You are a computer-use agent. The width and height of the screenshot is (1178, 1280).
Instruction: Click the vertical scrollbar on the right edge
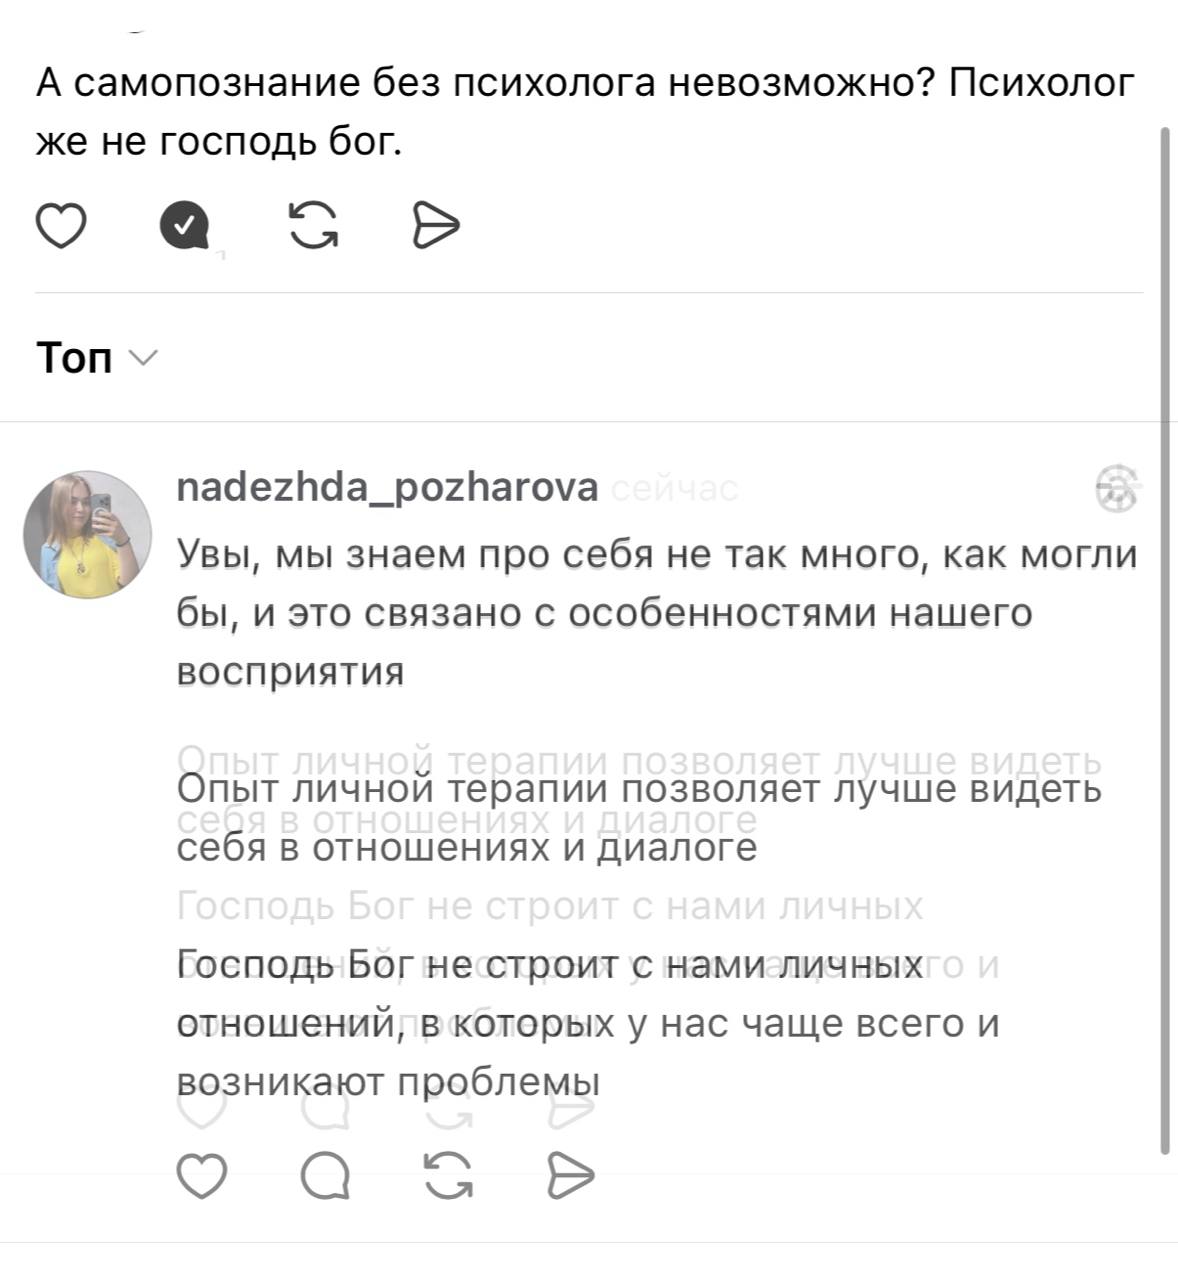1164,640
